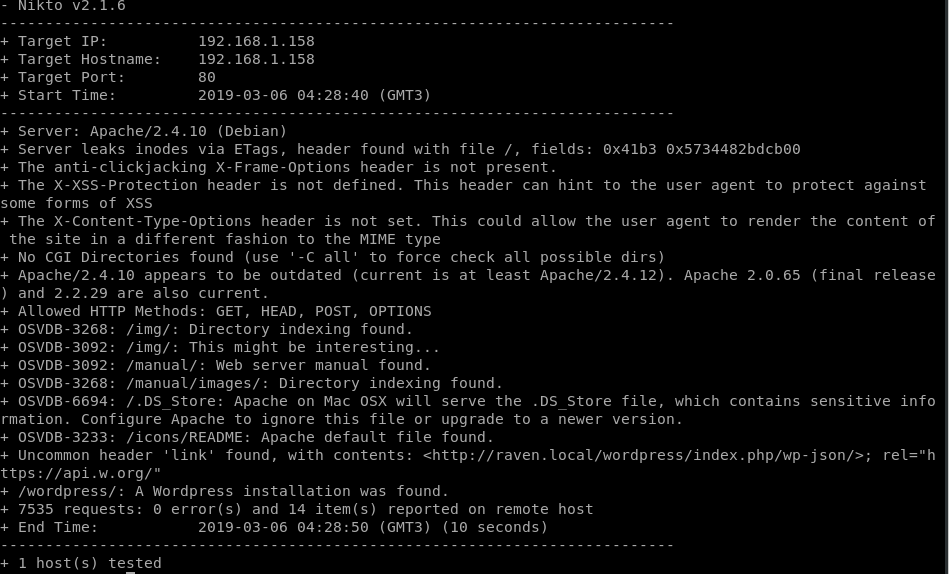
Task: Click the Target Port value 80
Action: tap(206, 78)
